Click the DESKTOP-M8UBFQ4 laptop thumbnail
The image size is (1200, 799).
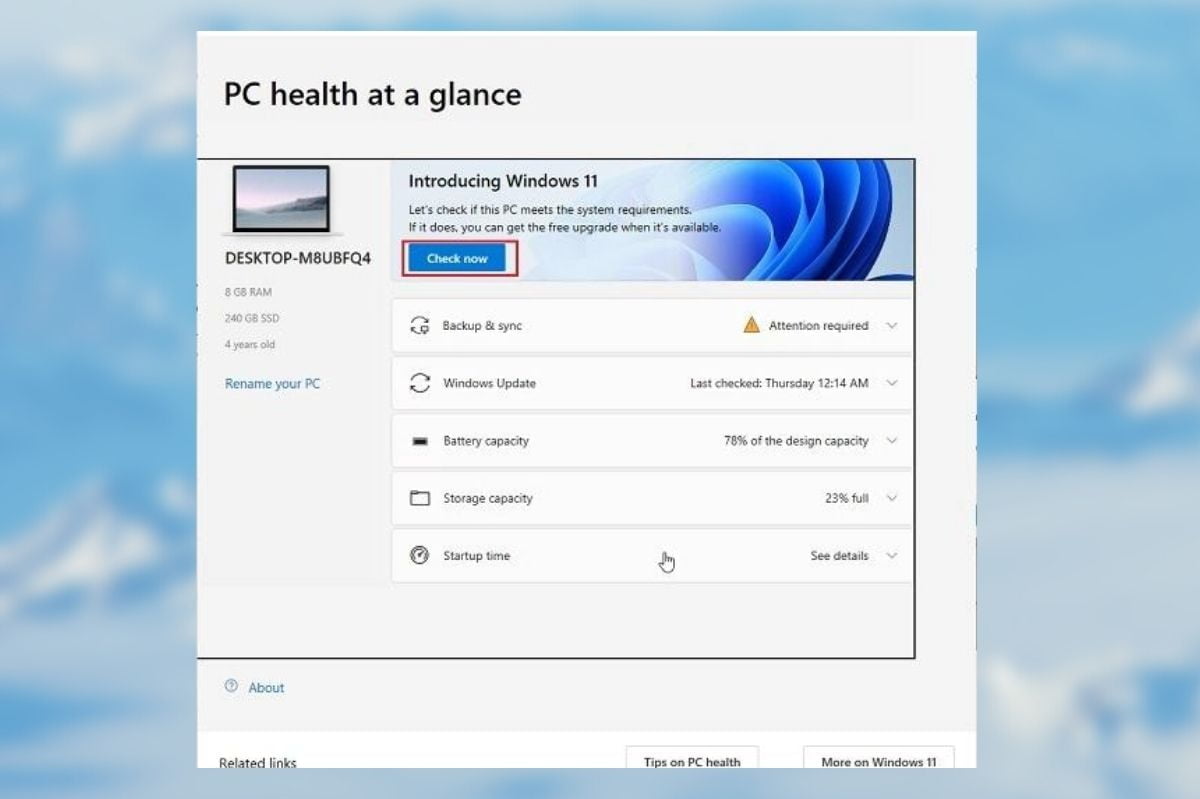pyautogui.click(x=281, y=200)
